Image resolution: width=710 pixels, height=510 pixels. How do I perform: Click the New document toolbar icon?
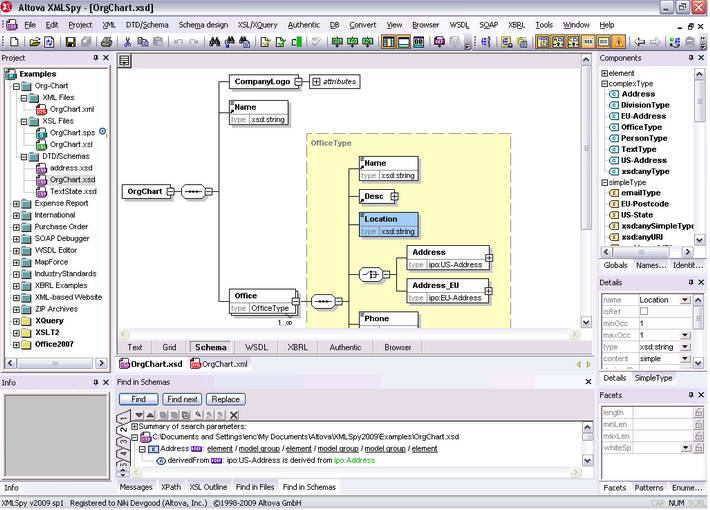[15, 42]
